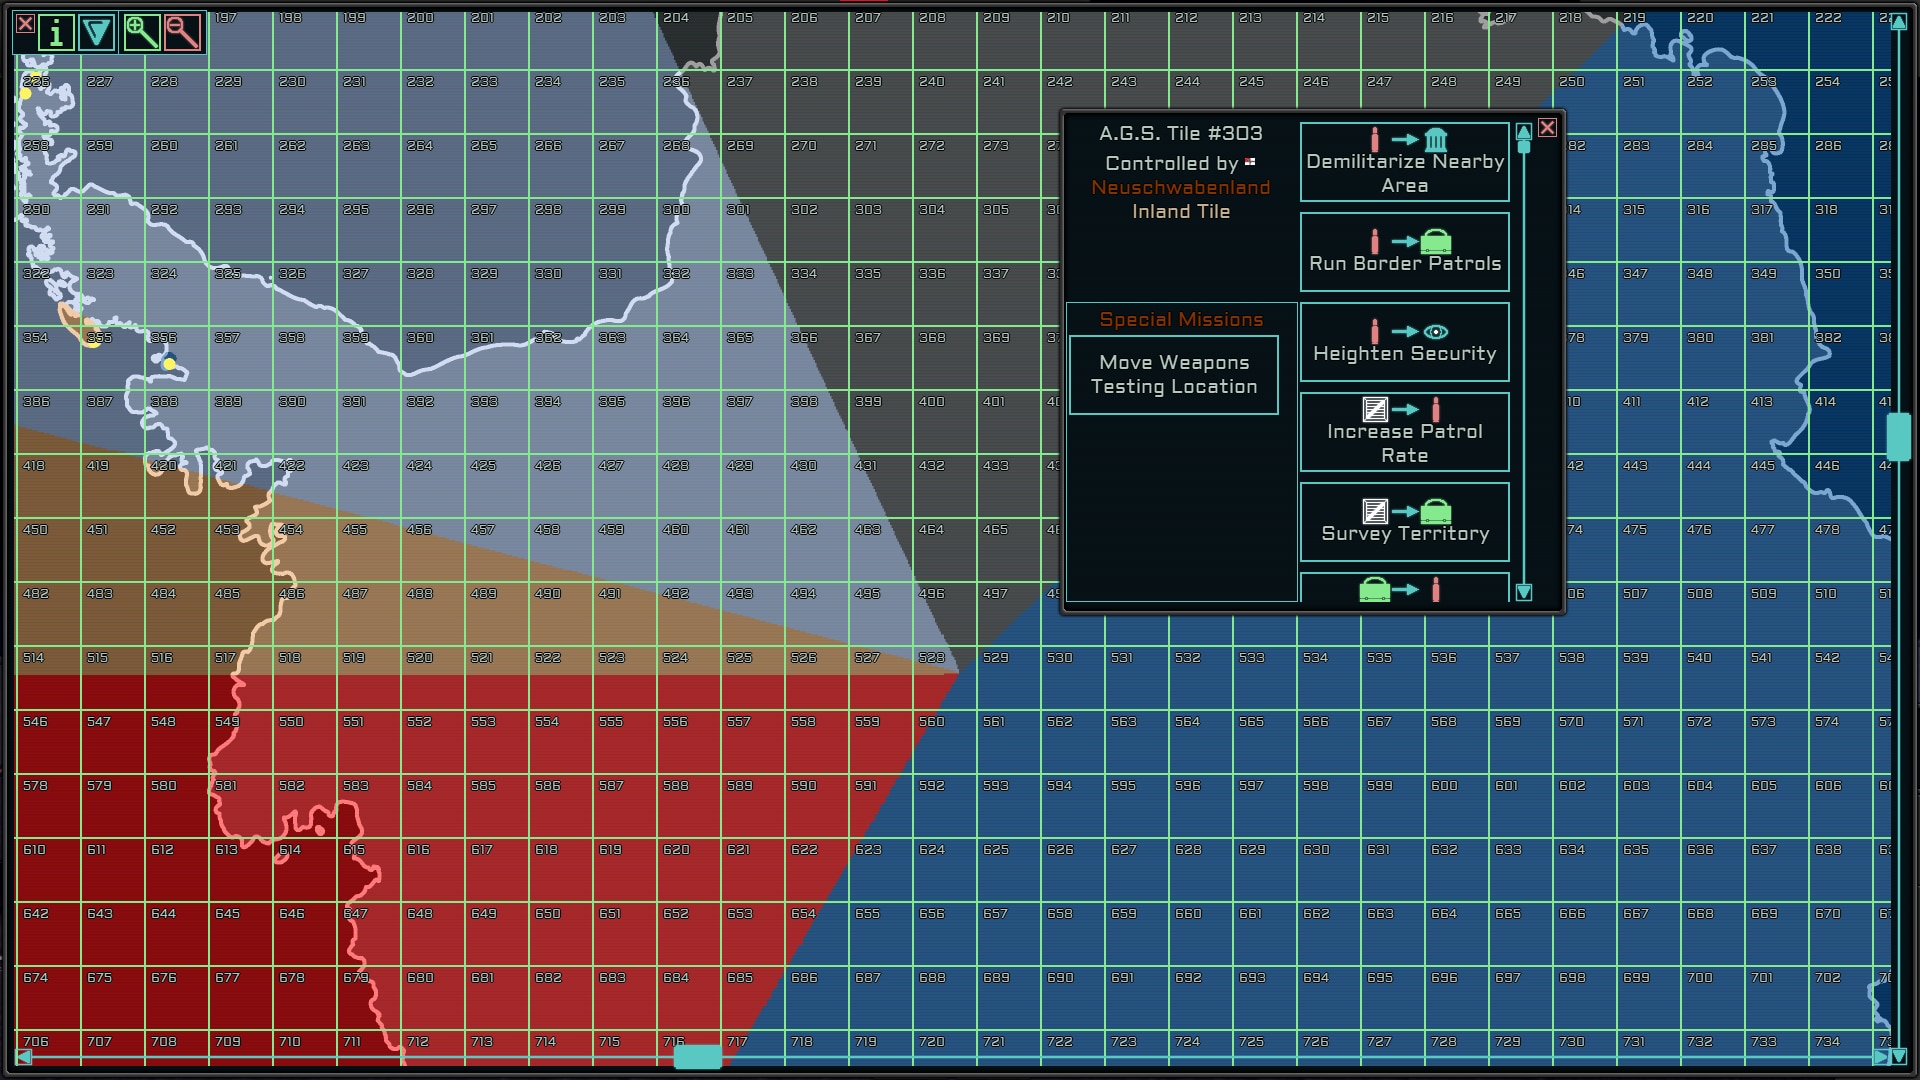Click the horizontal map scrollbar thumb
The image size is (1920, 1080).
coord(697,1057)
